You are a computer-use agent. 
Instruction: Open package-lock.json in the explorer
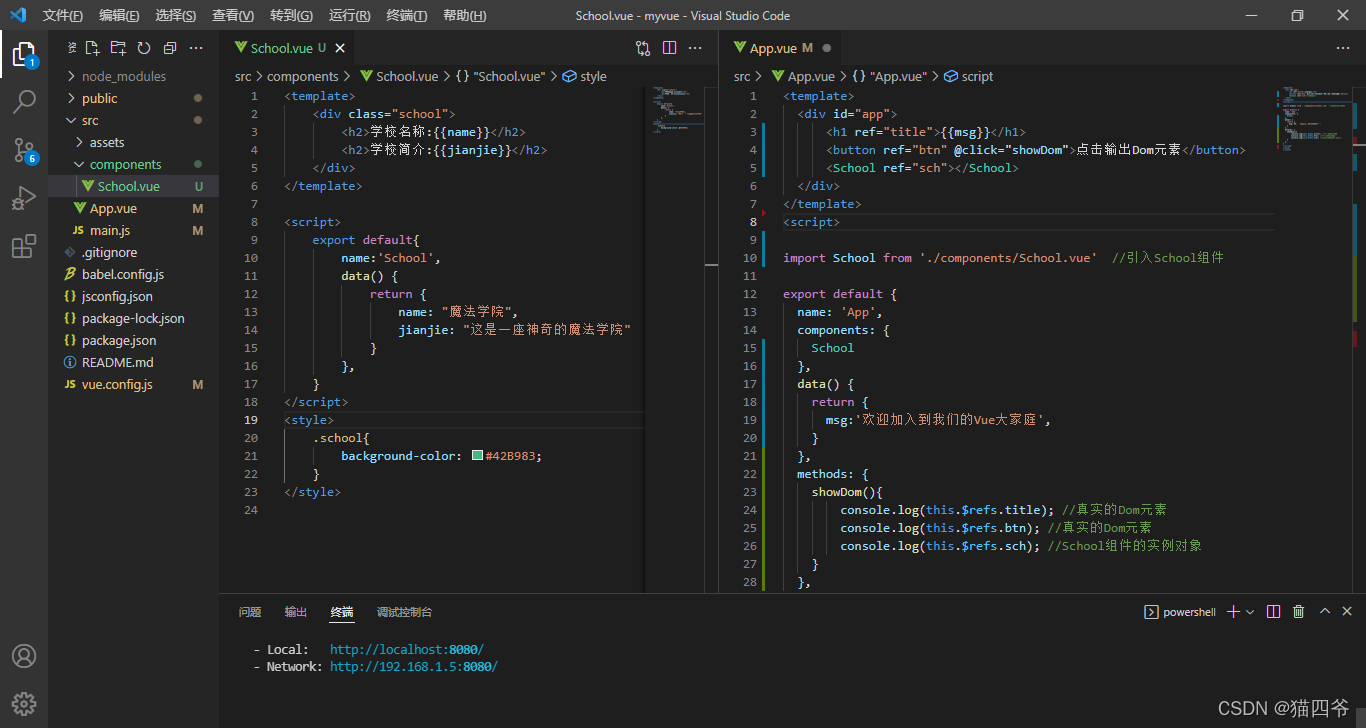point(133,318)
